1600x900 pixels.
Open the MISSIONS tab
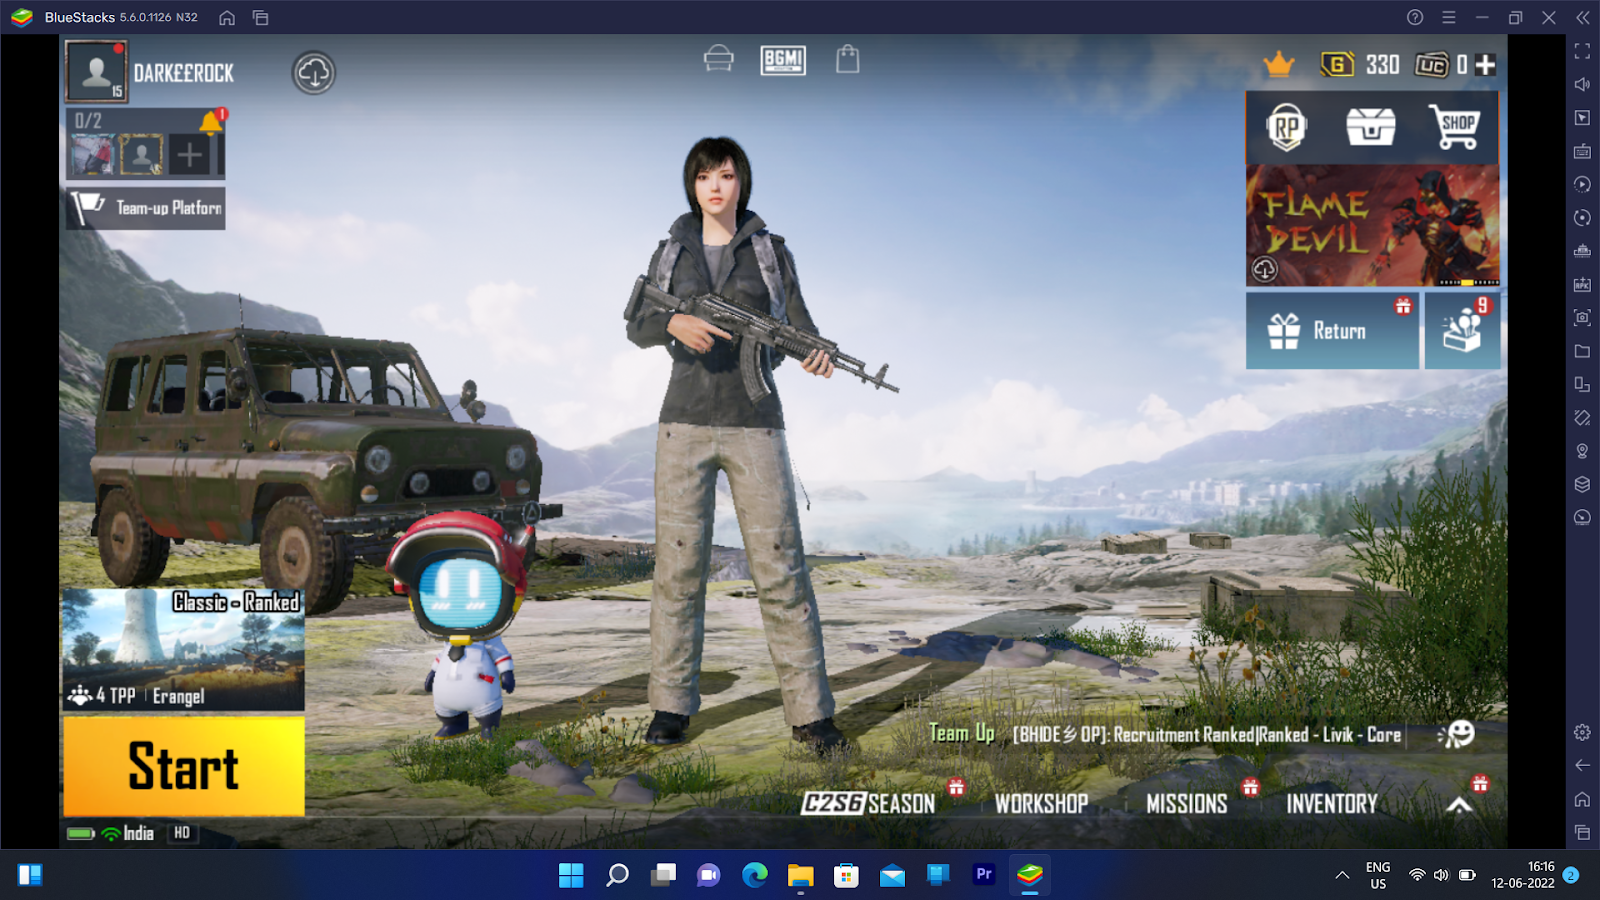point(1186,803)
